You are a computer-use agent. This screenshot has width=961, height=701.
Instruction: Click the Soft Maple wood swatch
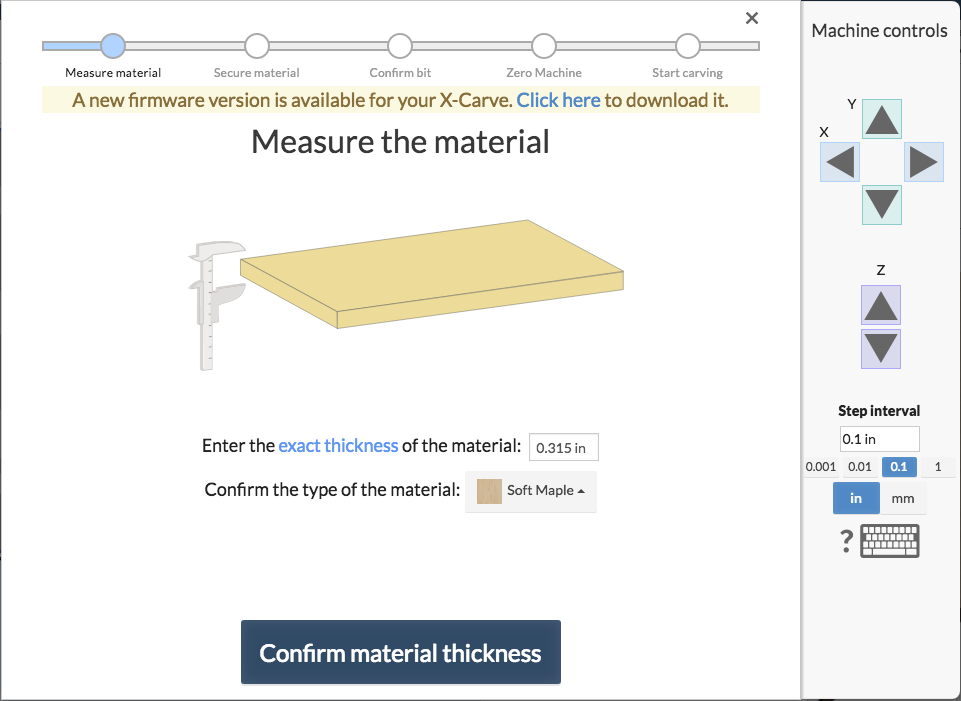(489, 491)
